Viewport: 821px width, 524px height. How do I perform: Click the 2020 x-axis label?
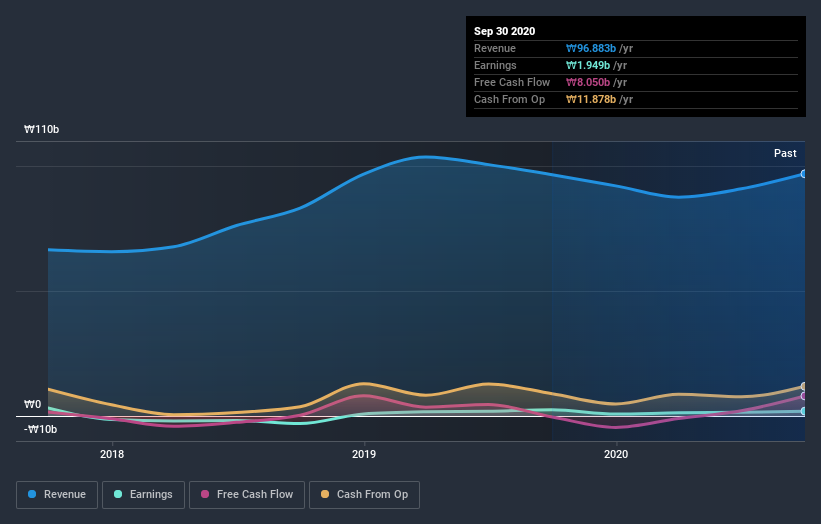pyautogui.click(x=616, y=454)
